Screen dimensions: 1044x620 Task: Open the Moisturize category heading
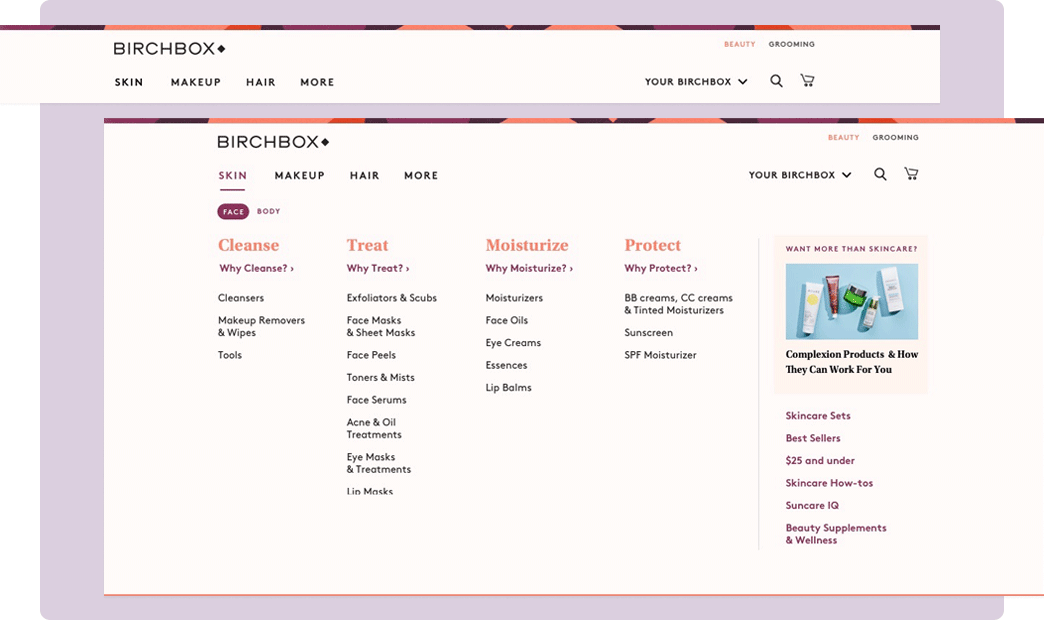[527, 245]
